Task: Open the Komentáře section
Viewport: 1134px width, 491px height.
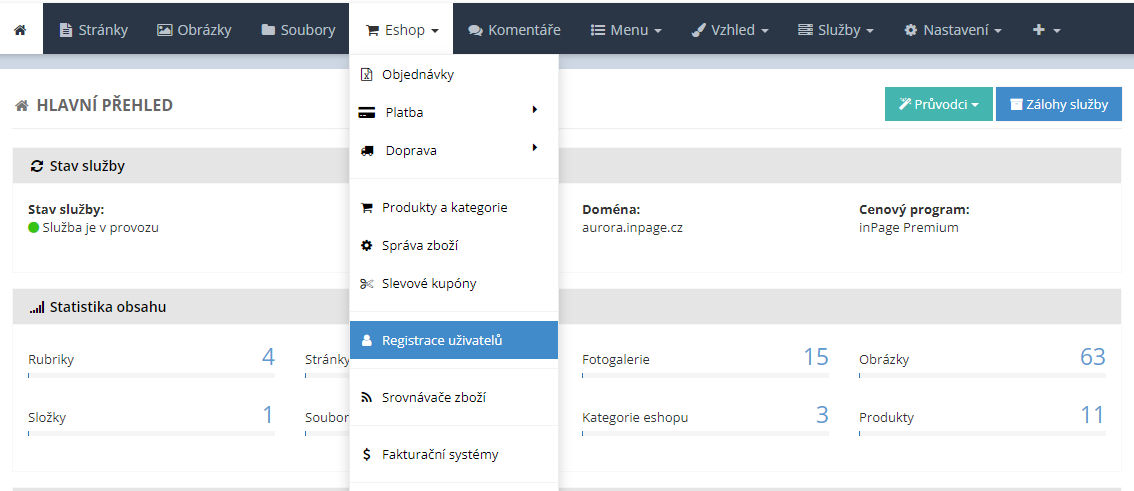Action: (x=515, y=30)
